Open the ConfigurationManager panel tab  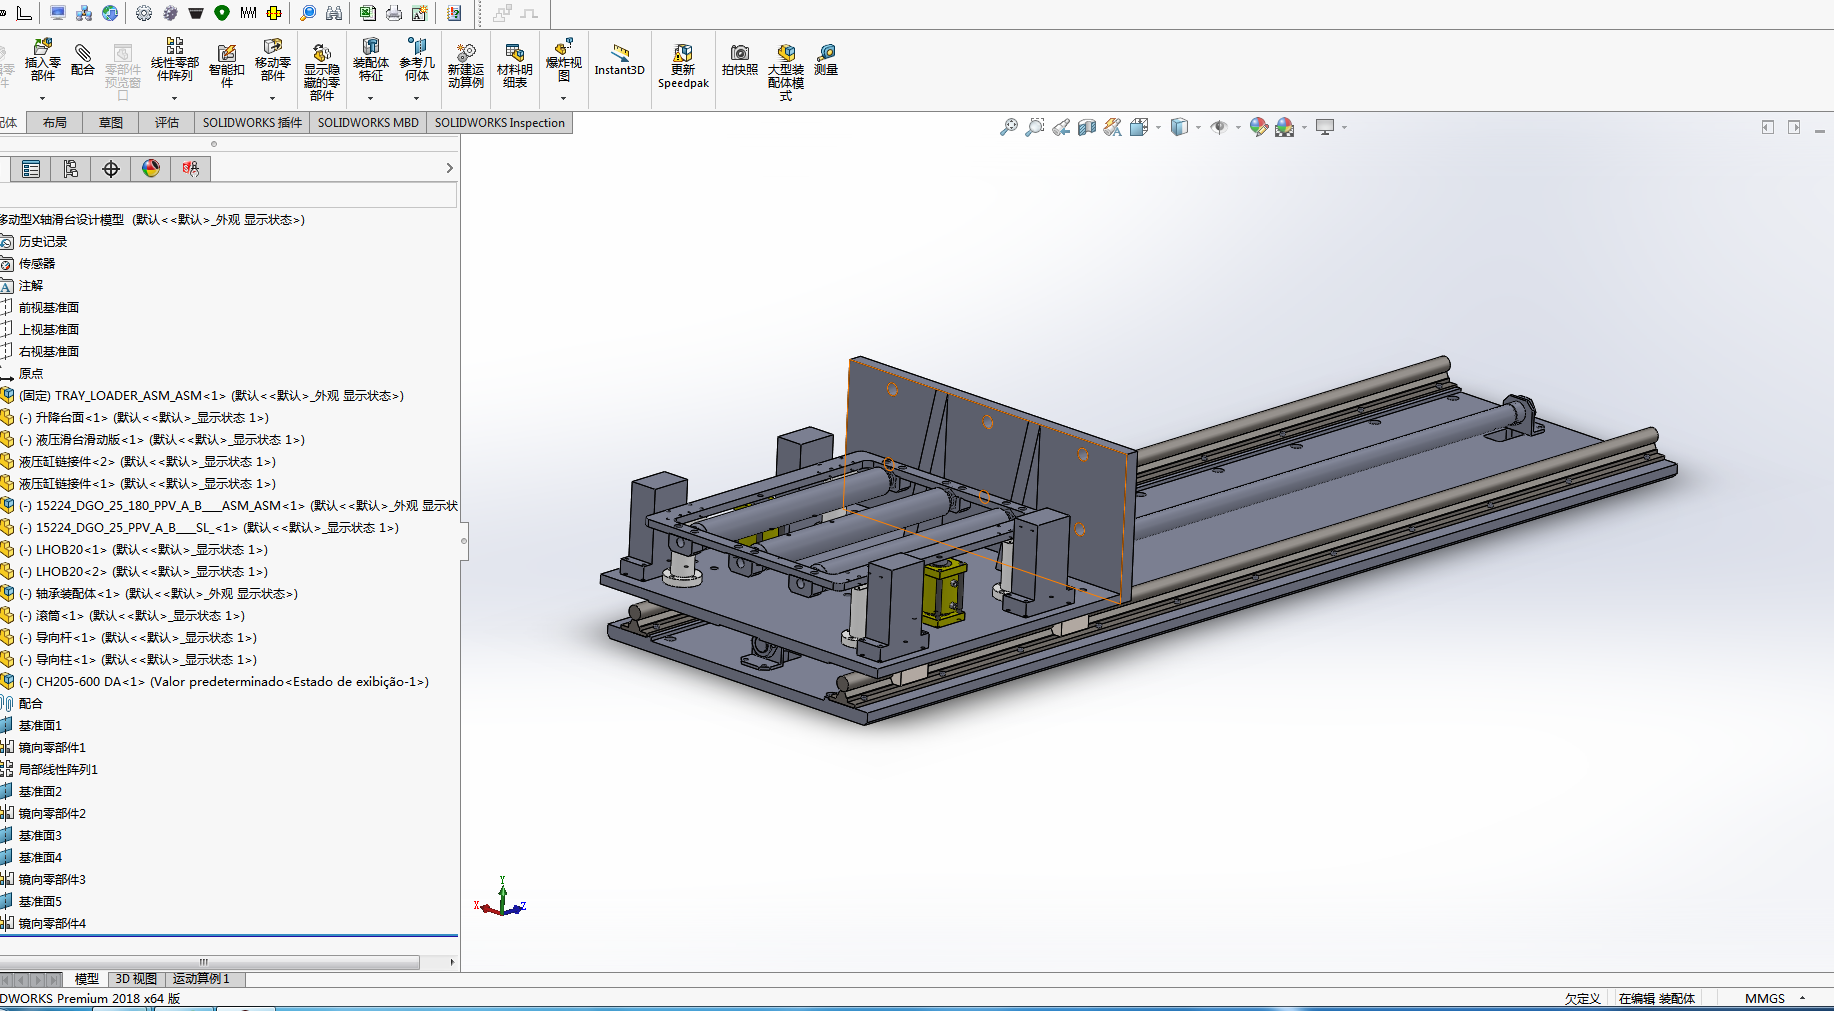coord(71,169)
